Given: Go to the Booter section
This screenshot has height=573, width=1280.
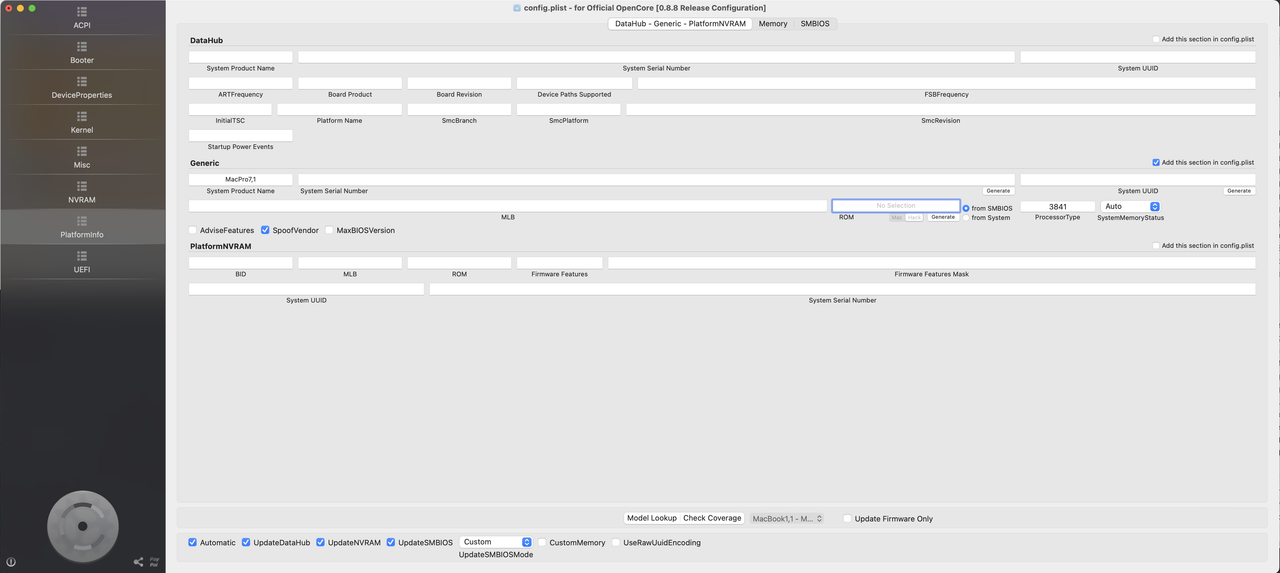Looking at the screenshot, I should pos(82,53).
